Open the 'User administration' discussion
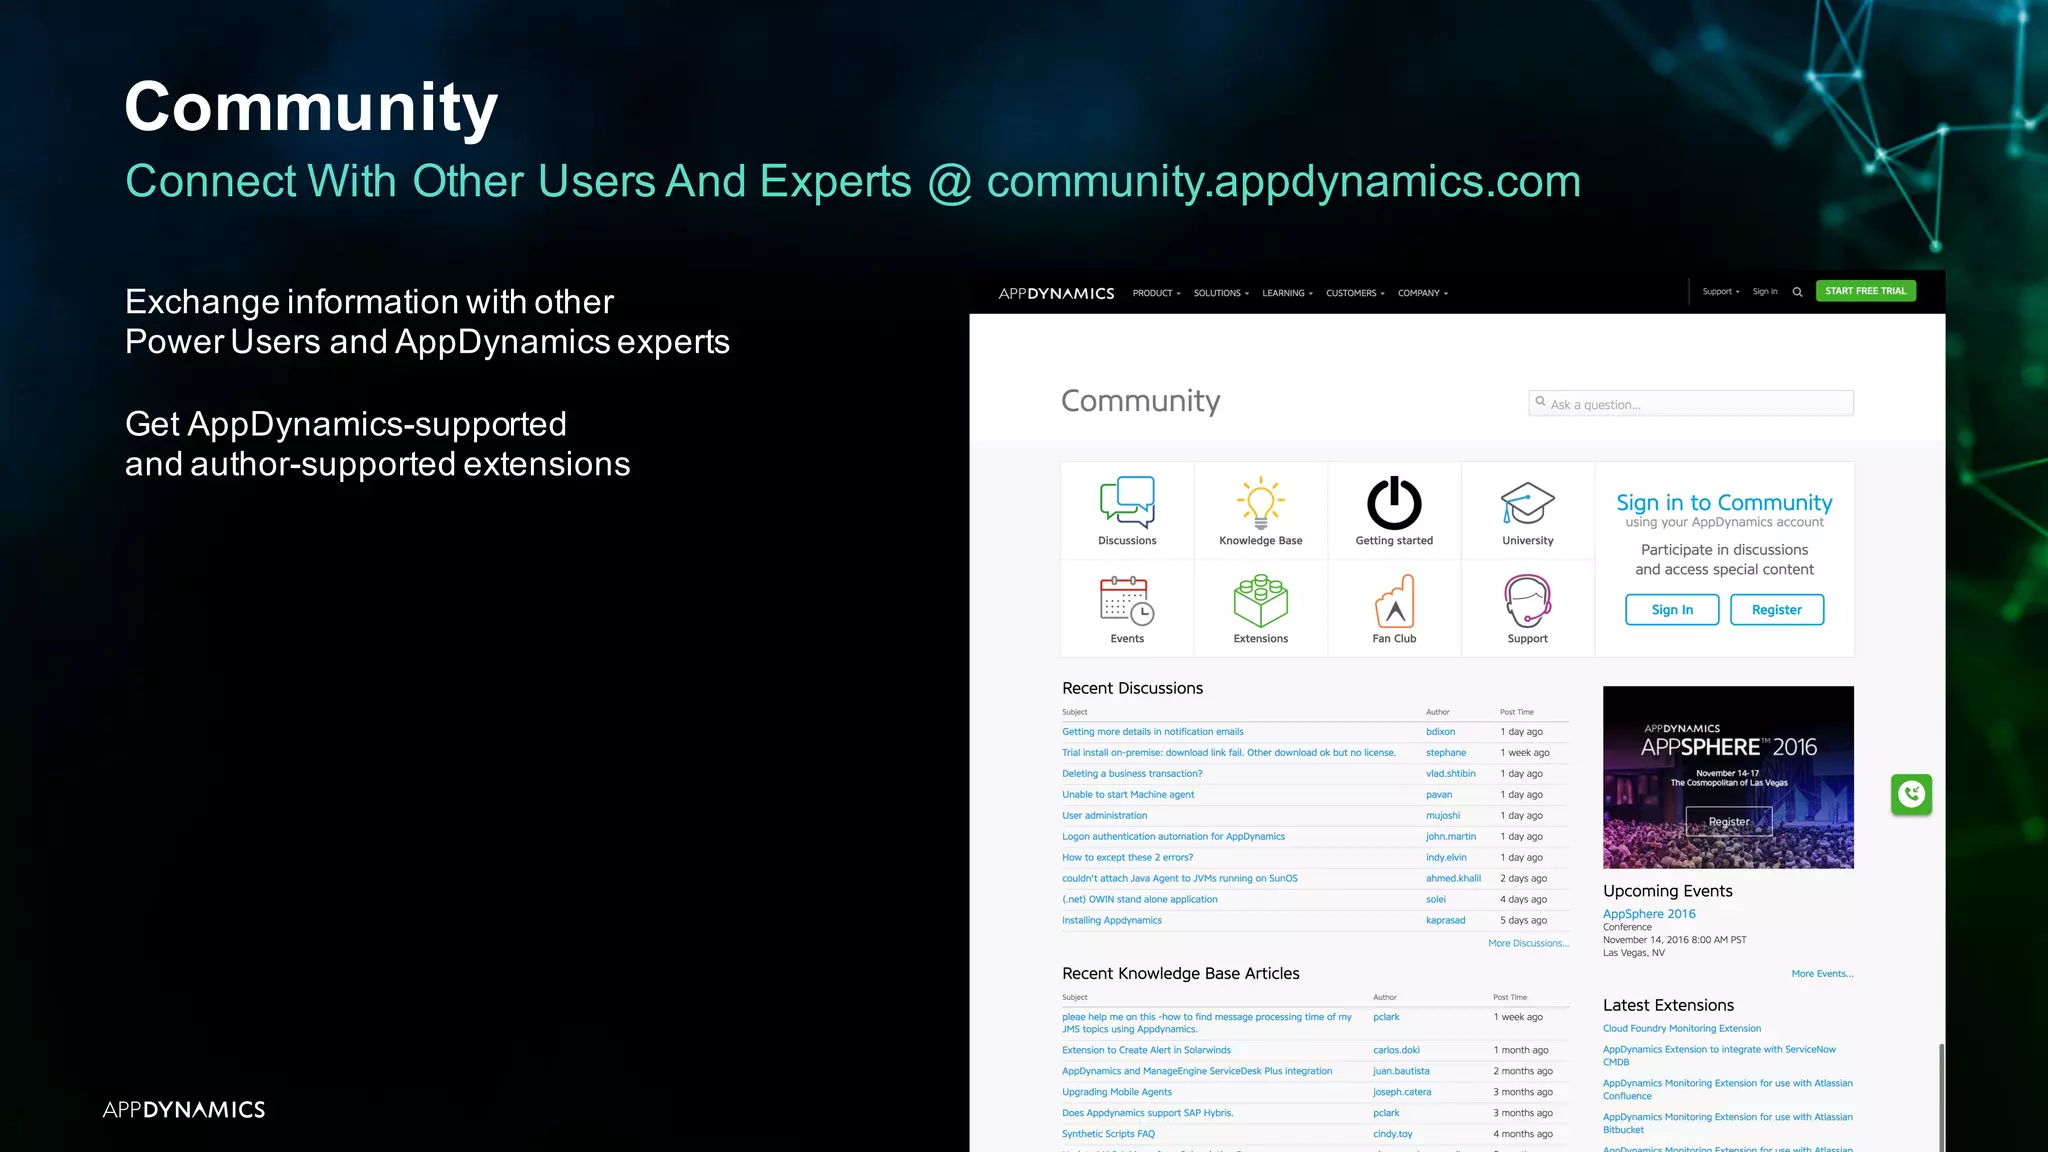 1105,816
